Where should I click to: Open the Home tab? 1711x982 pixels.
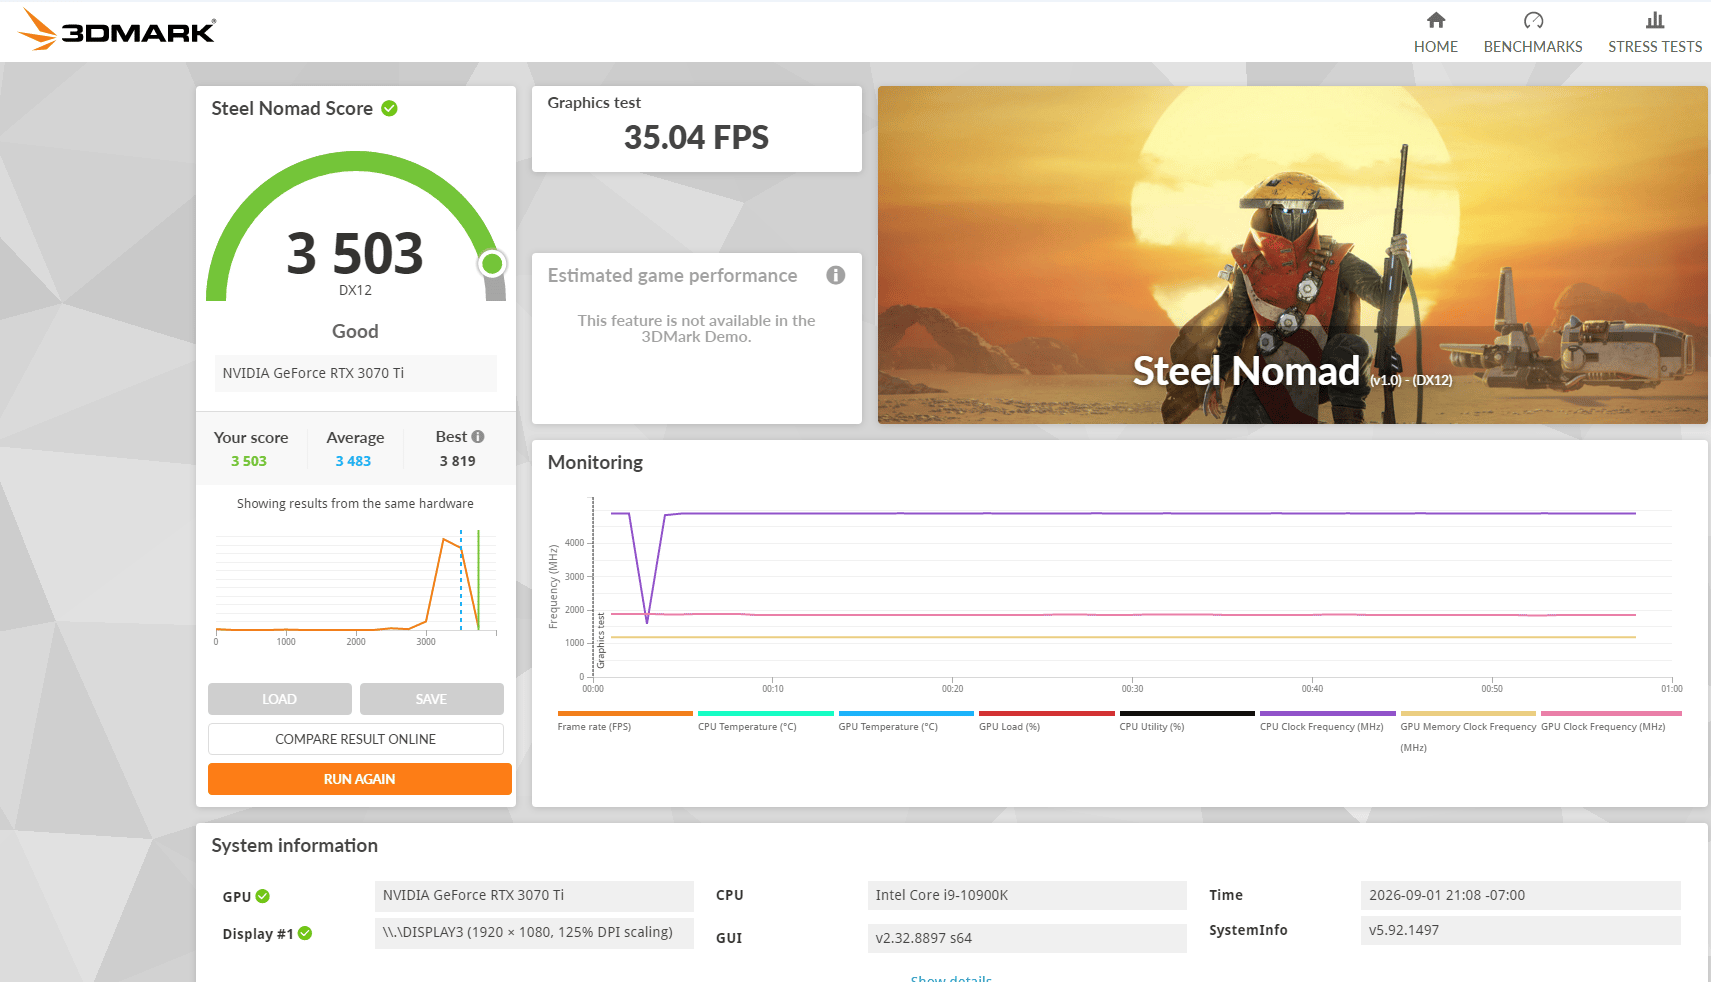click(x=1435, y=32)
